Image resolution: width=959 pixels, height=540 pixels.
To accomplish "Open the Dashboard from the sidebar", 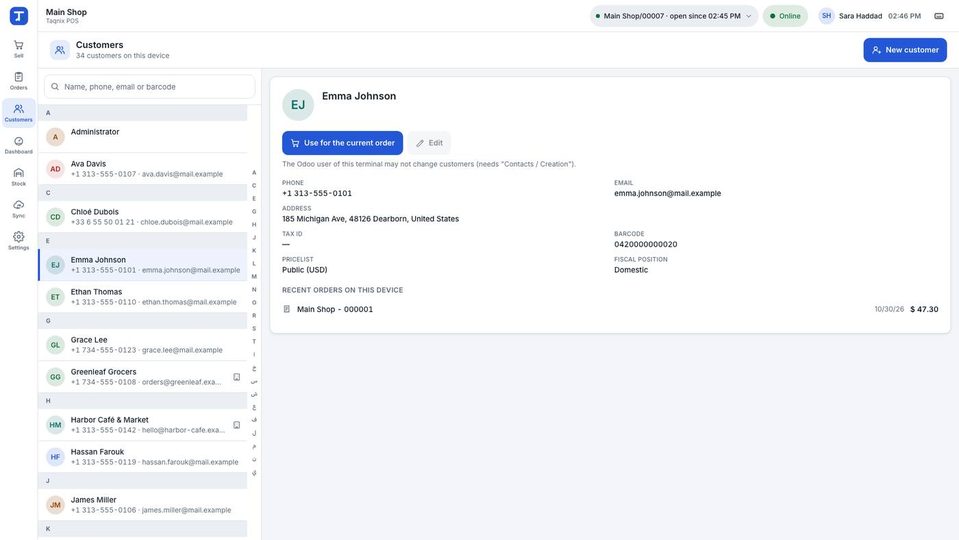I will point(18,145).
